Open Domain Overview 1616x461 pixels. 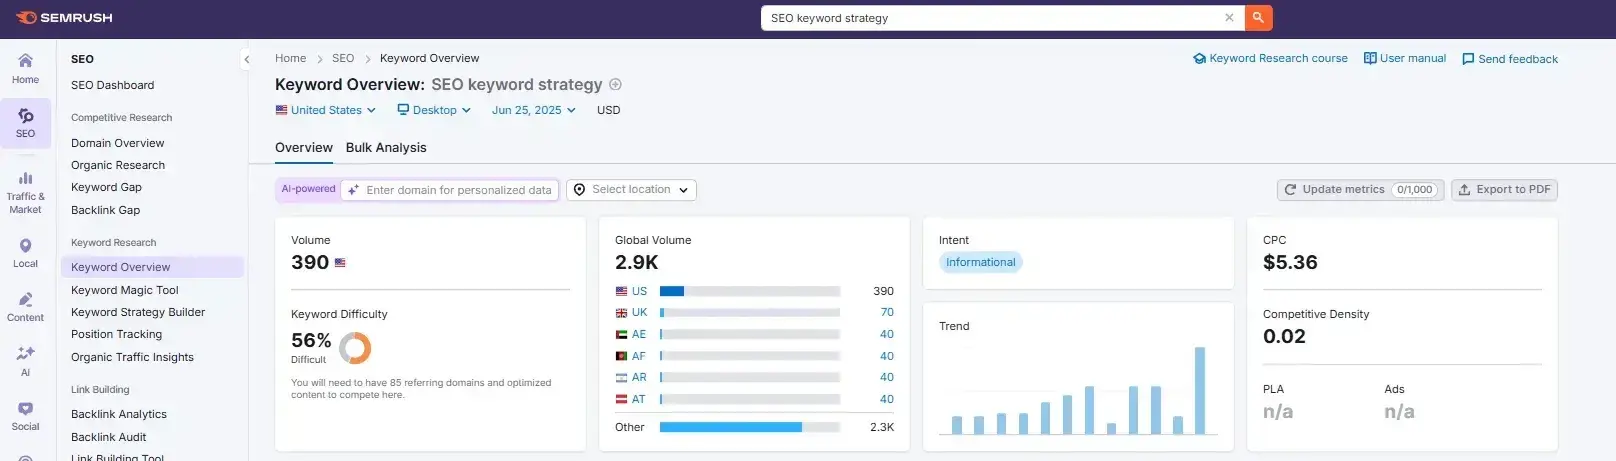(x=117, y=143)
